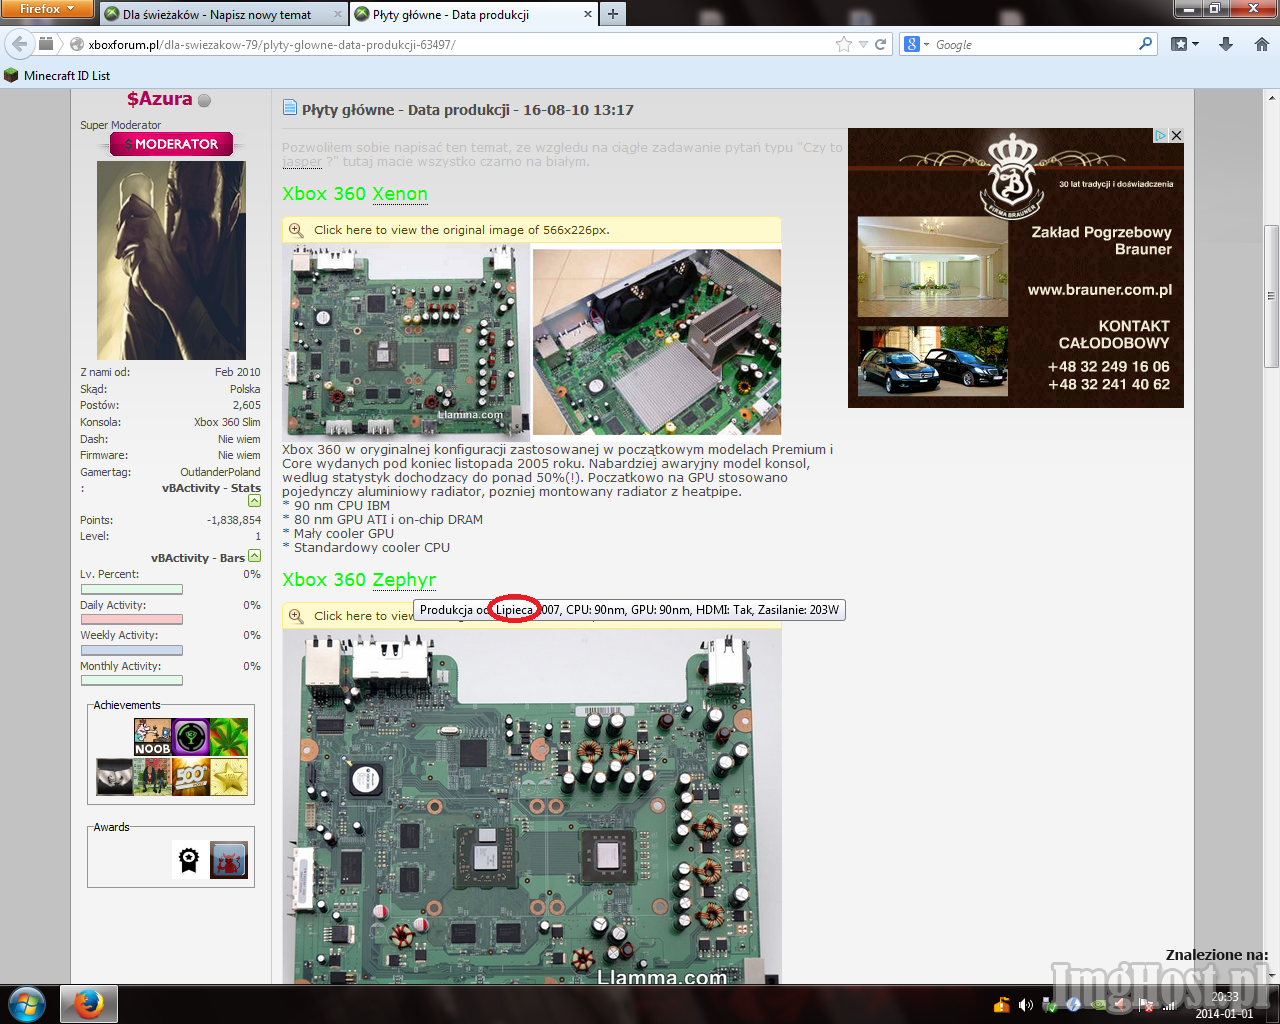Click the magnifier icon in Xenon image bar
Image resolution: width=1280 pixels, height=1024 pixels.
point(296,230)
